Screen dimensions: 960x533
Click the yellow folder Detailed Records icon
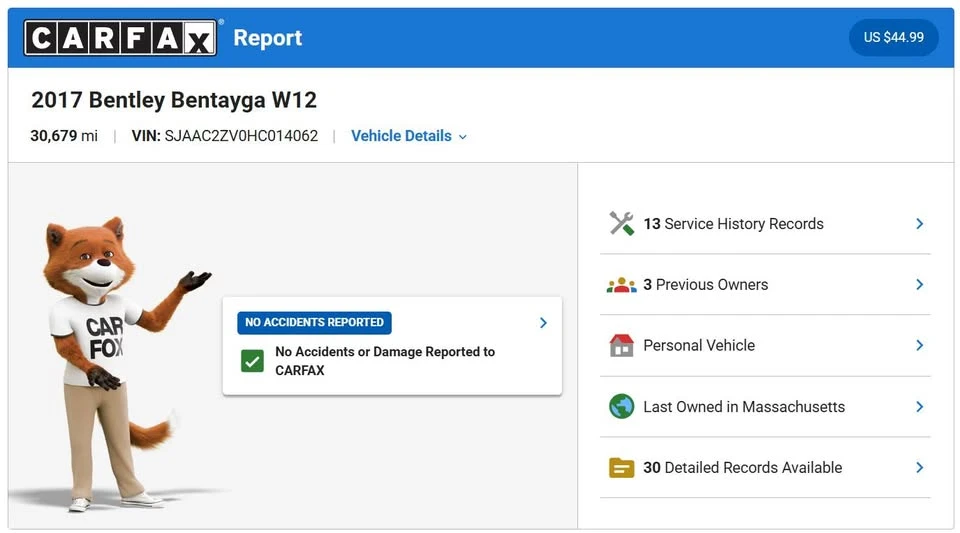[621, 468]
